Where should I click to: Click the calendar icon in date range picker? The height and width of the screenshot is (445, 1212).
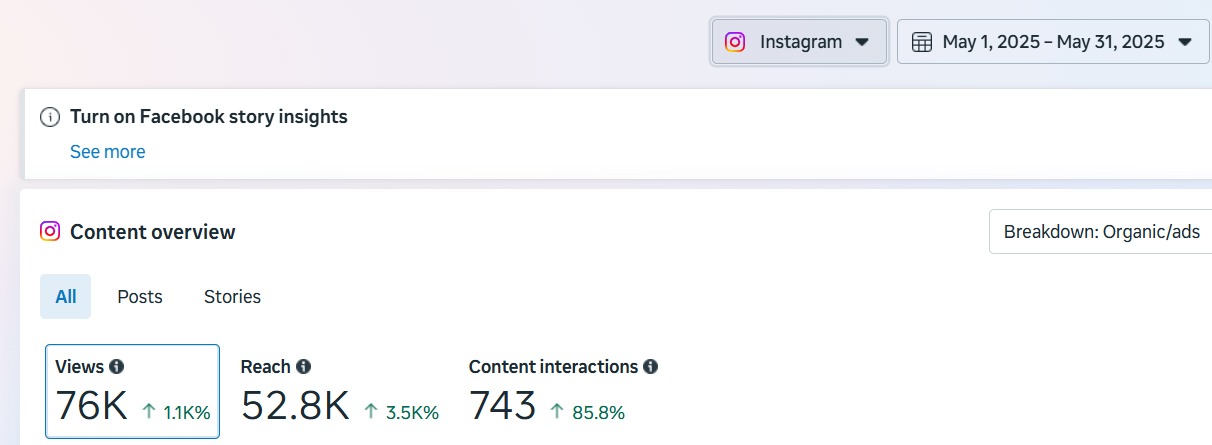tap(923, 42)
